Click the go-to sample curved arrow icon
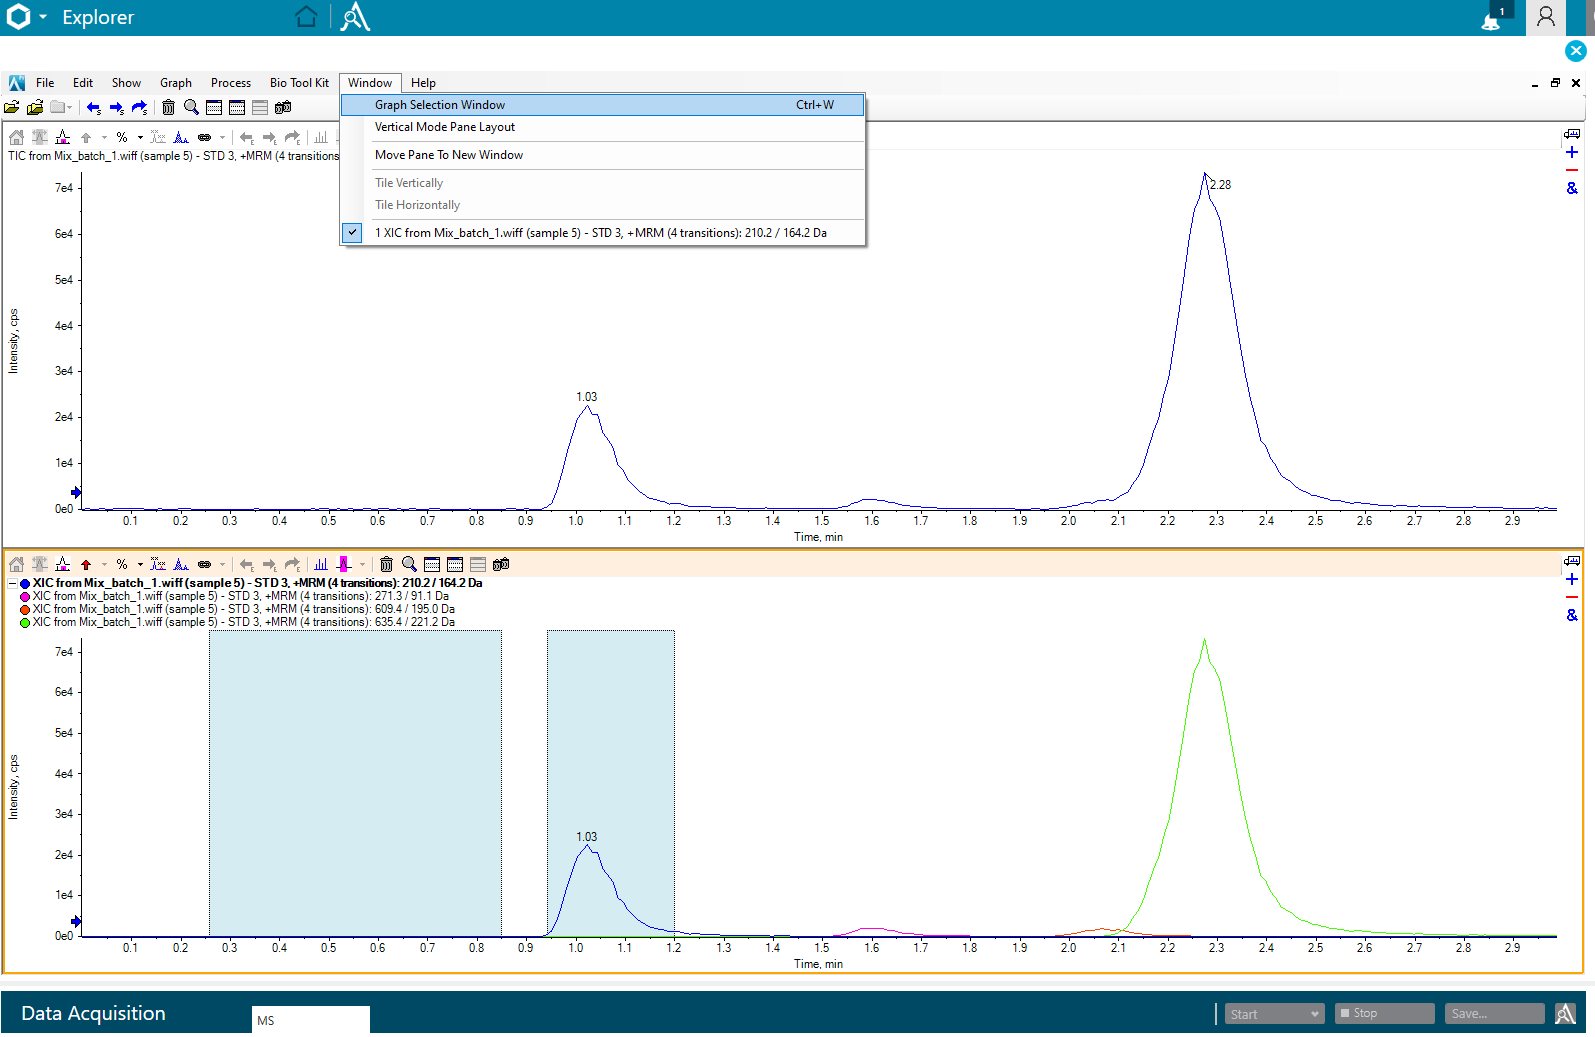 tap(140, 107)
